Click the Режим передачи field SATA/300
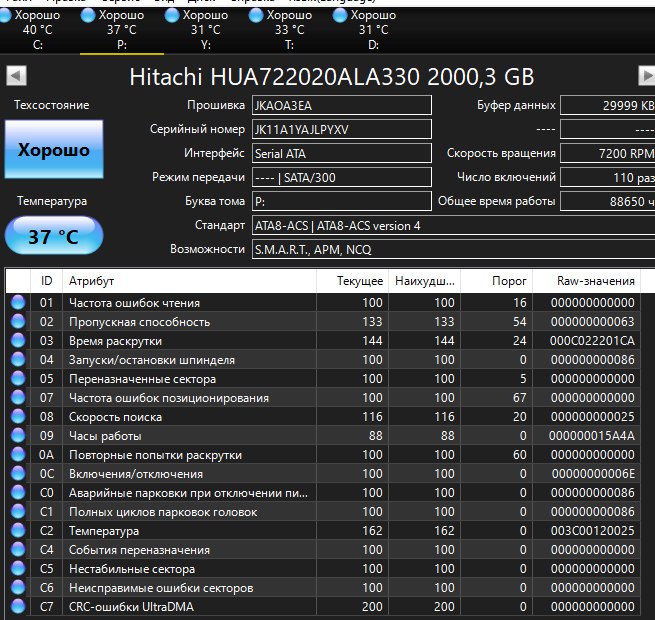The height and width of the screenshot is (620, 655). click(x=342, y=177)
